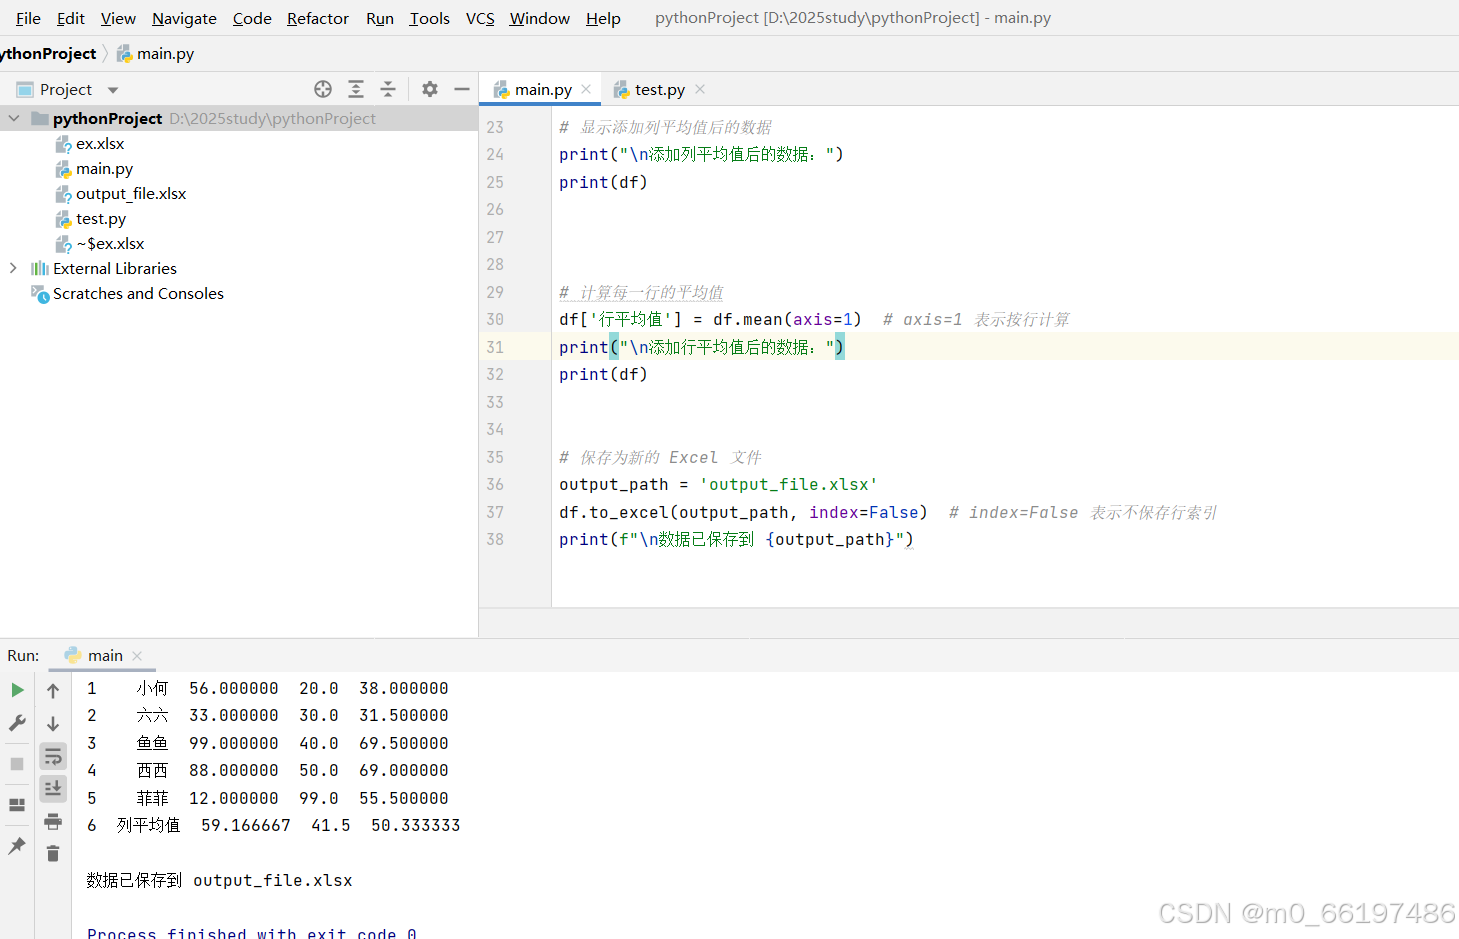Clear console with trash icon
The image size is (1459, 939).
click(x=53, y=853)
